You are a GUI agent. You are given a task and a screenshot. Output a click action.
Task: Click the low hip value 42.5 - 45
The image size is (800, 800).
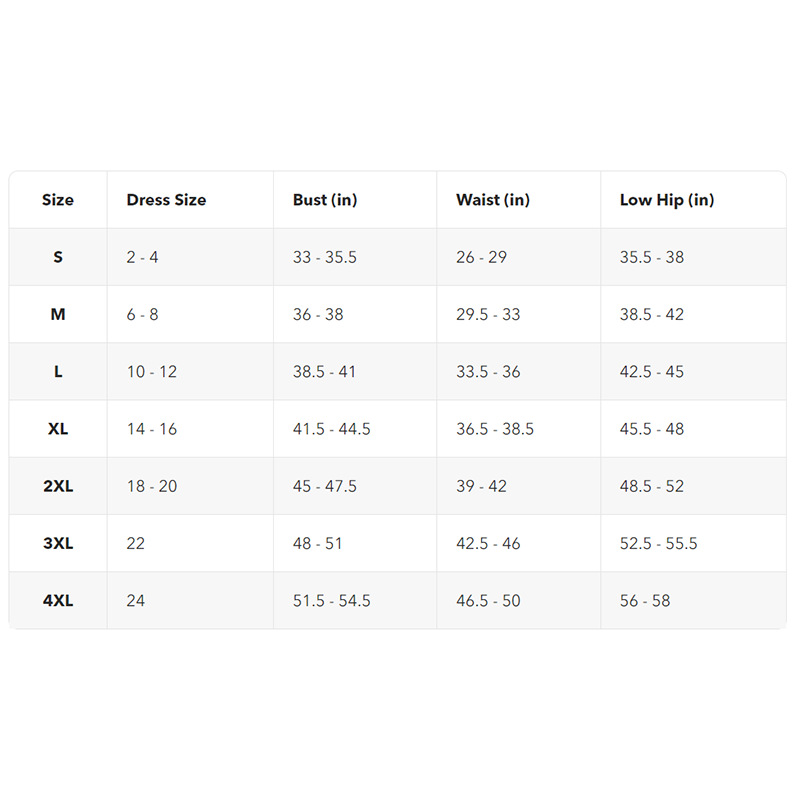click(652, 372)
